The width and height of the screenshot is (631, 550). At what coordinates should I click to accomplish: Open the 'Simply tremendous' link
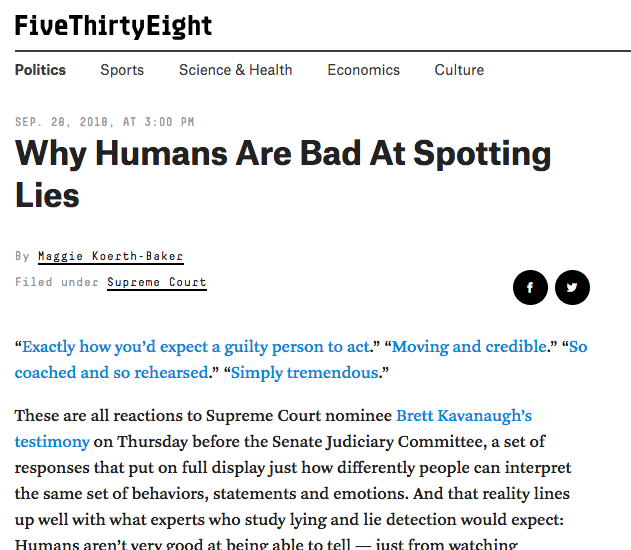[x=305, y=373]
